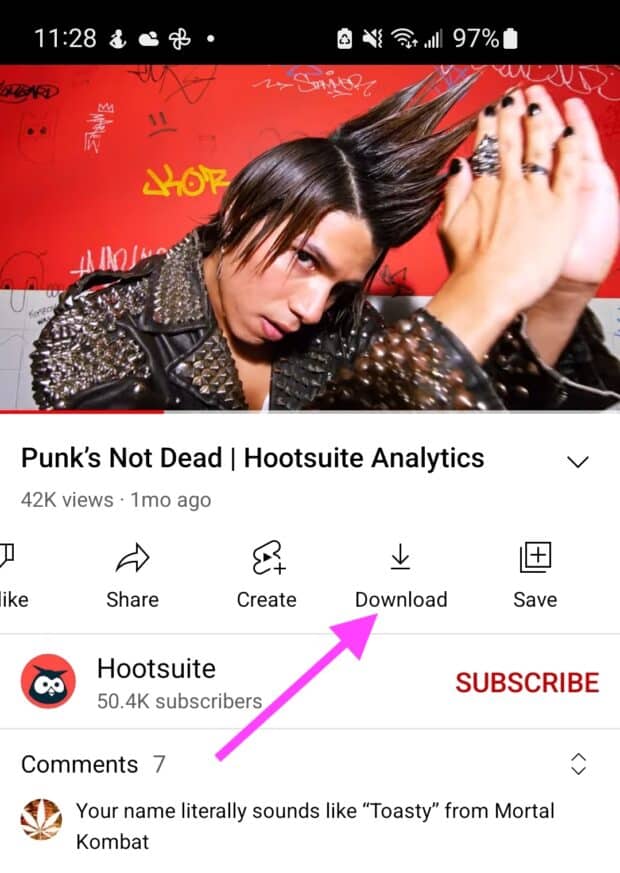Expand the video description chevron
The width and height of the screenshot is (620, 873).
click(578, 462)
